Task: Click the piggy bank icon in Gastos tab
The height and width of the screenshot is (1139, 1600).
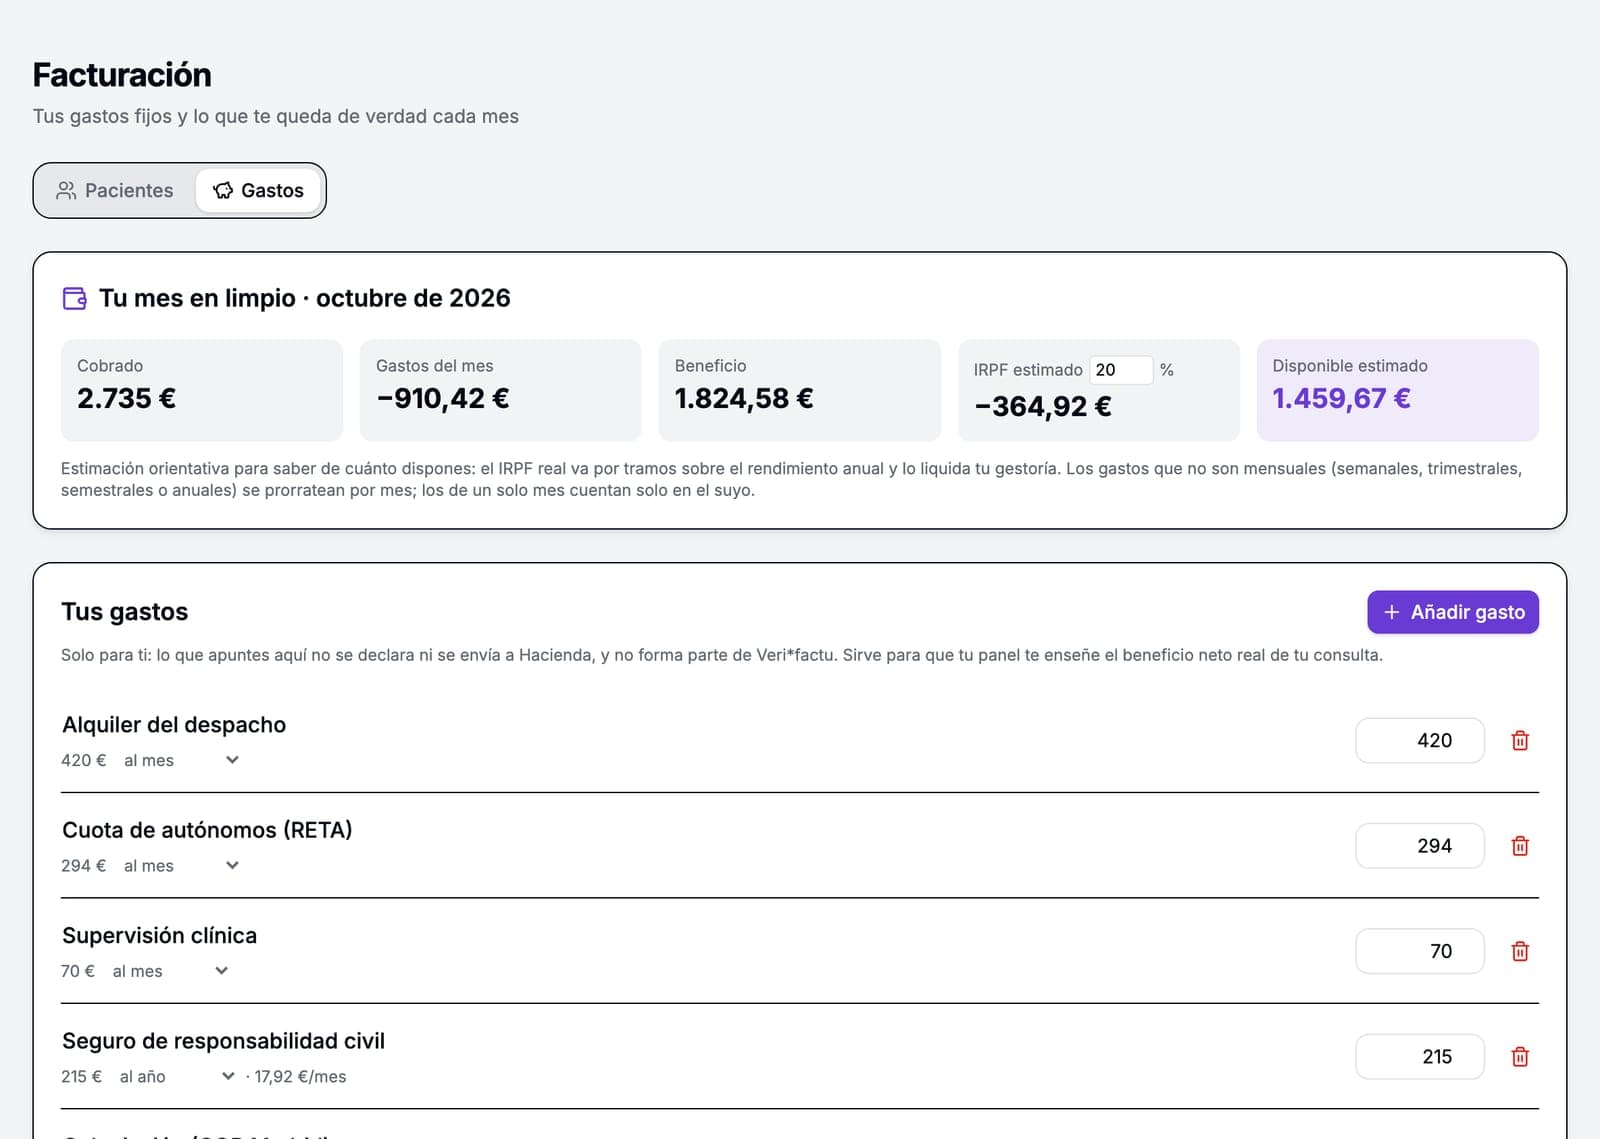Action: [x=223, y=190]
